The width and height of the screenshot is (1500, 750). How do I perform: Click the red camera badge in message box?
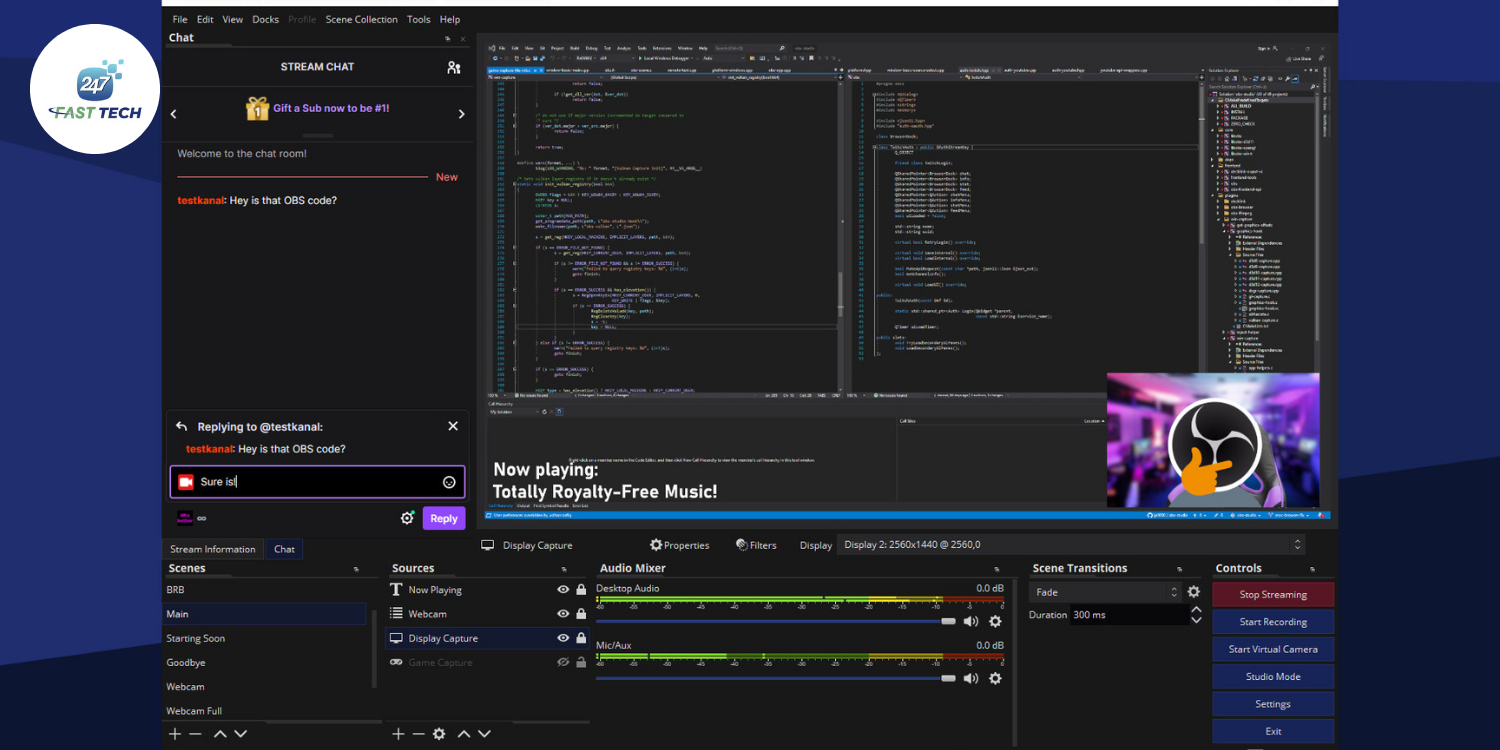click(185, 482)
